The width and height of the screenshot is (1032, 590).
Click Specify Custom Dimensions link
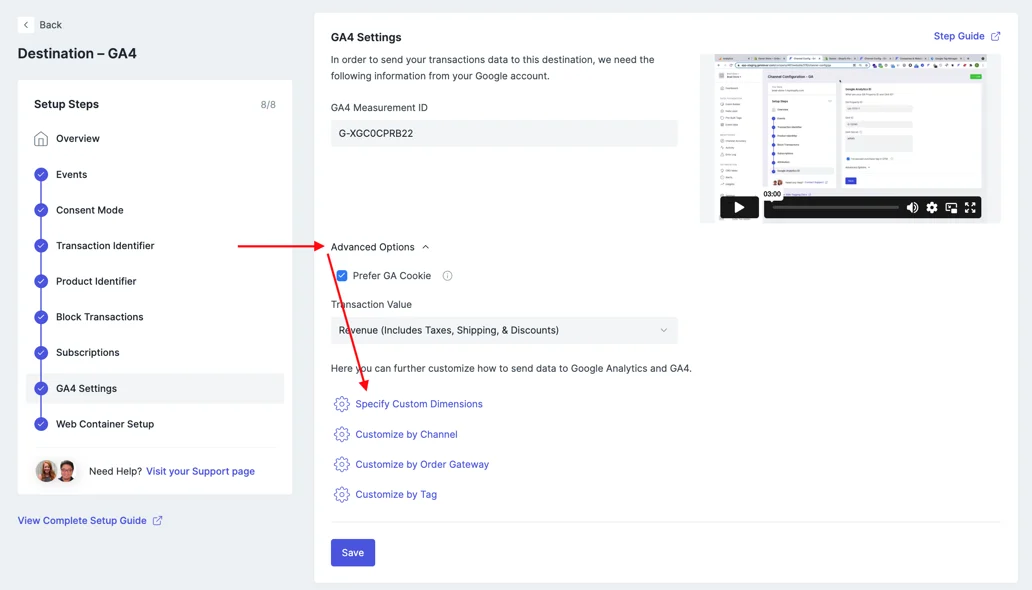click(x=419, y=404)
